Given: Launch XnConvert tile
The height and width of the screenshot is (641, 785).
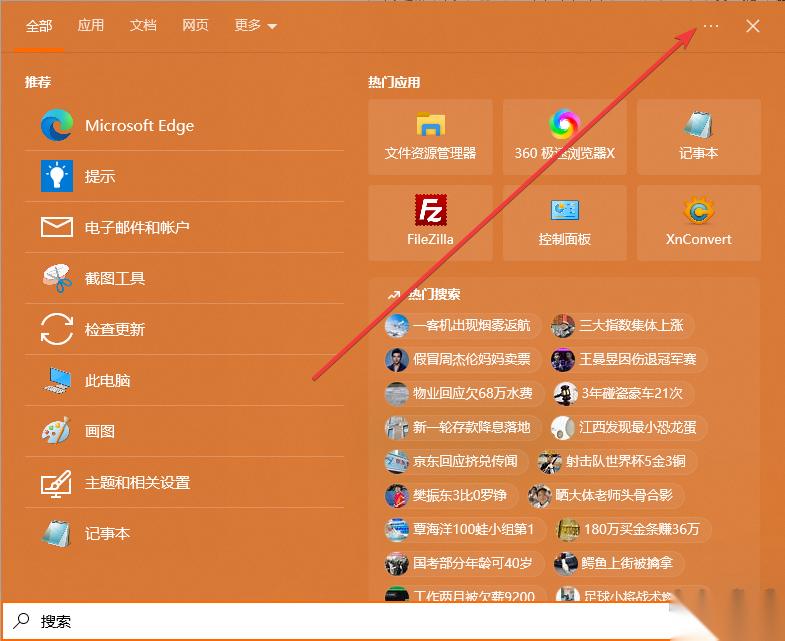Looking at the screenshot, I should tap(699, 223).
